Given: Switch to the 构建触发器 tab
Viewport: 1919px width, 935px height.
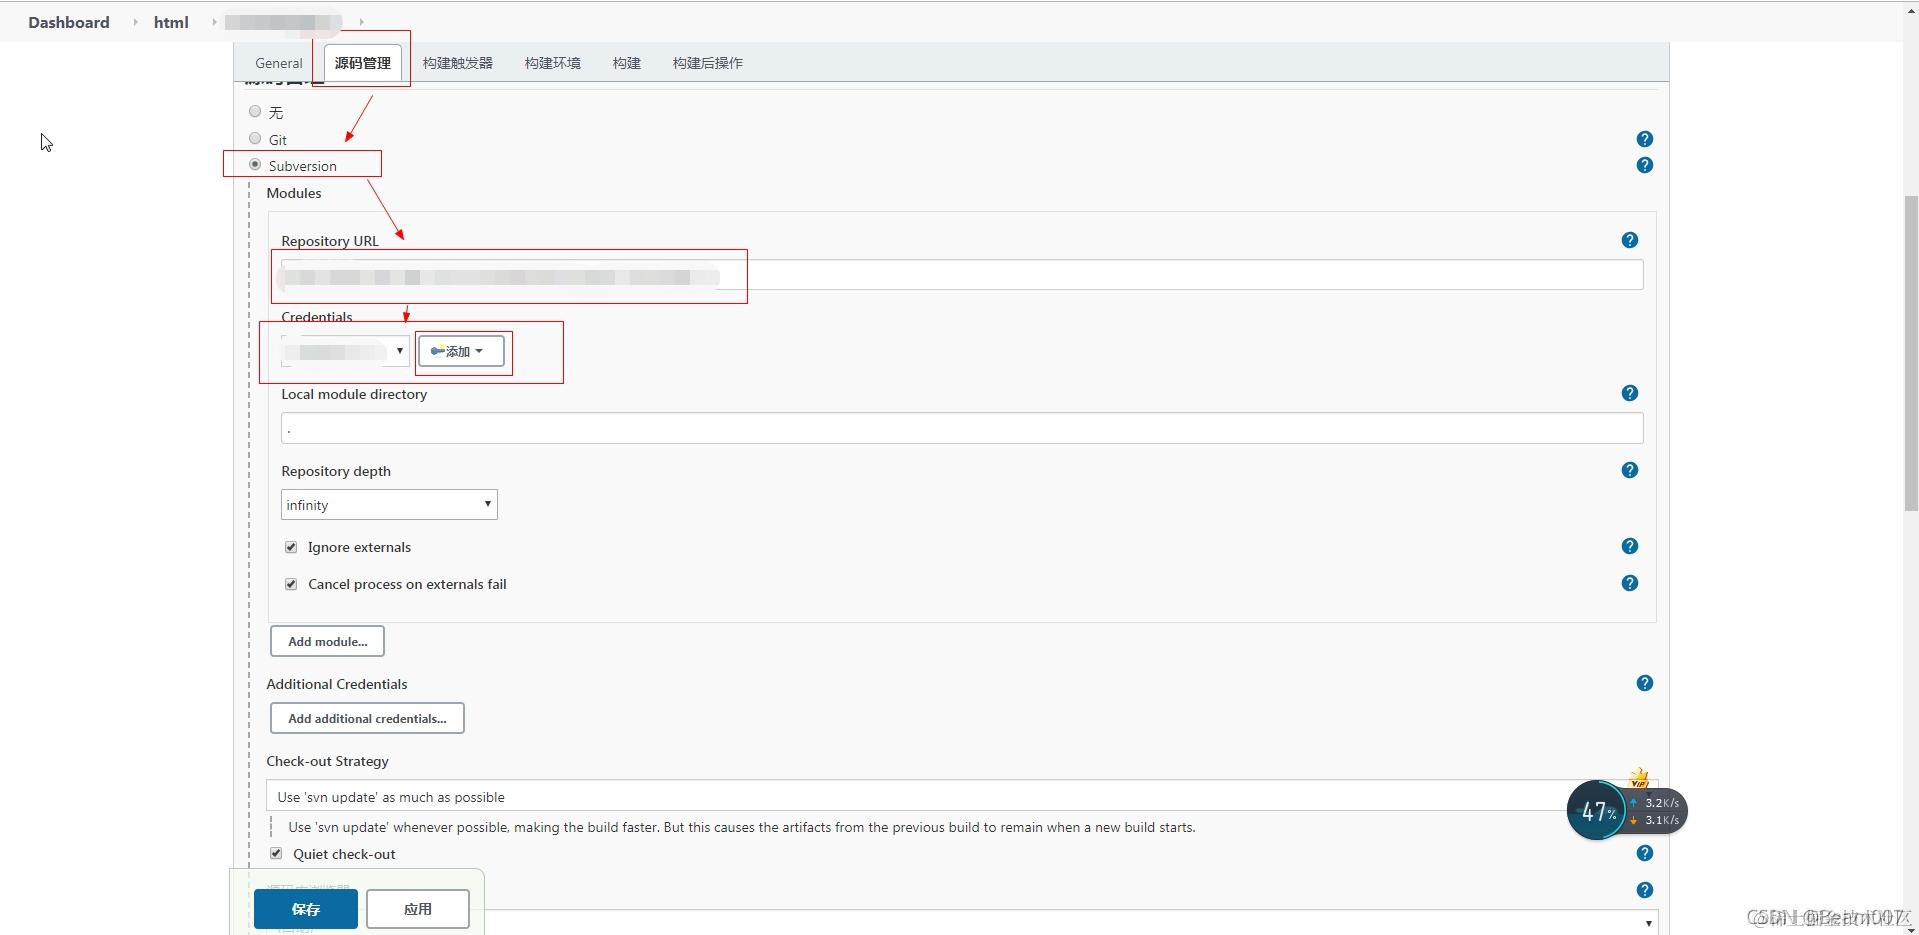Looking at the screenshot, I should pos(457,63).
